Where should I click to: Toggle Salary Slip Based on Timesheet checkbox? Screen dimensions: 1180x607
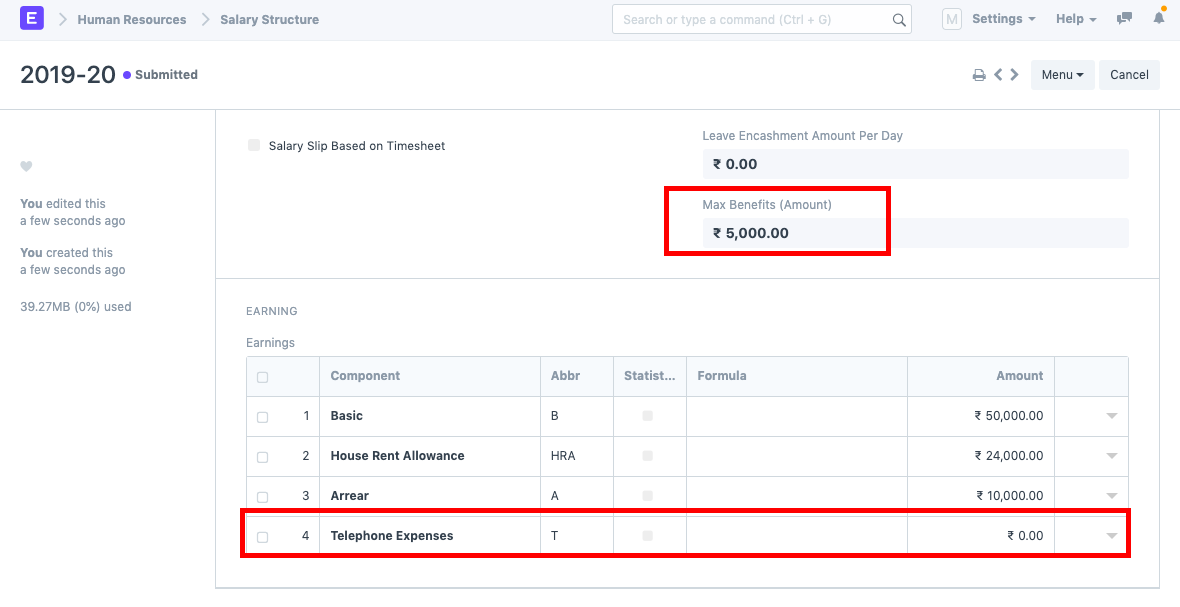click(254, 145)
